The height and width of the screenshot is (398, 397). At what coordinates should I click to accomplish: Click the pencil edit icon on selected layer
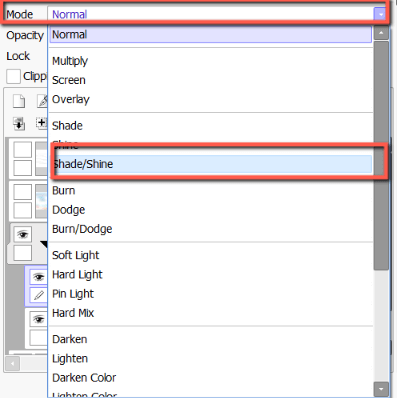(x=39, y=295)
